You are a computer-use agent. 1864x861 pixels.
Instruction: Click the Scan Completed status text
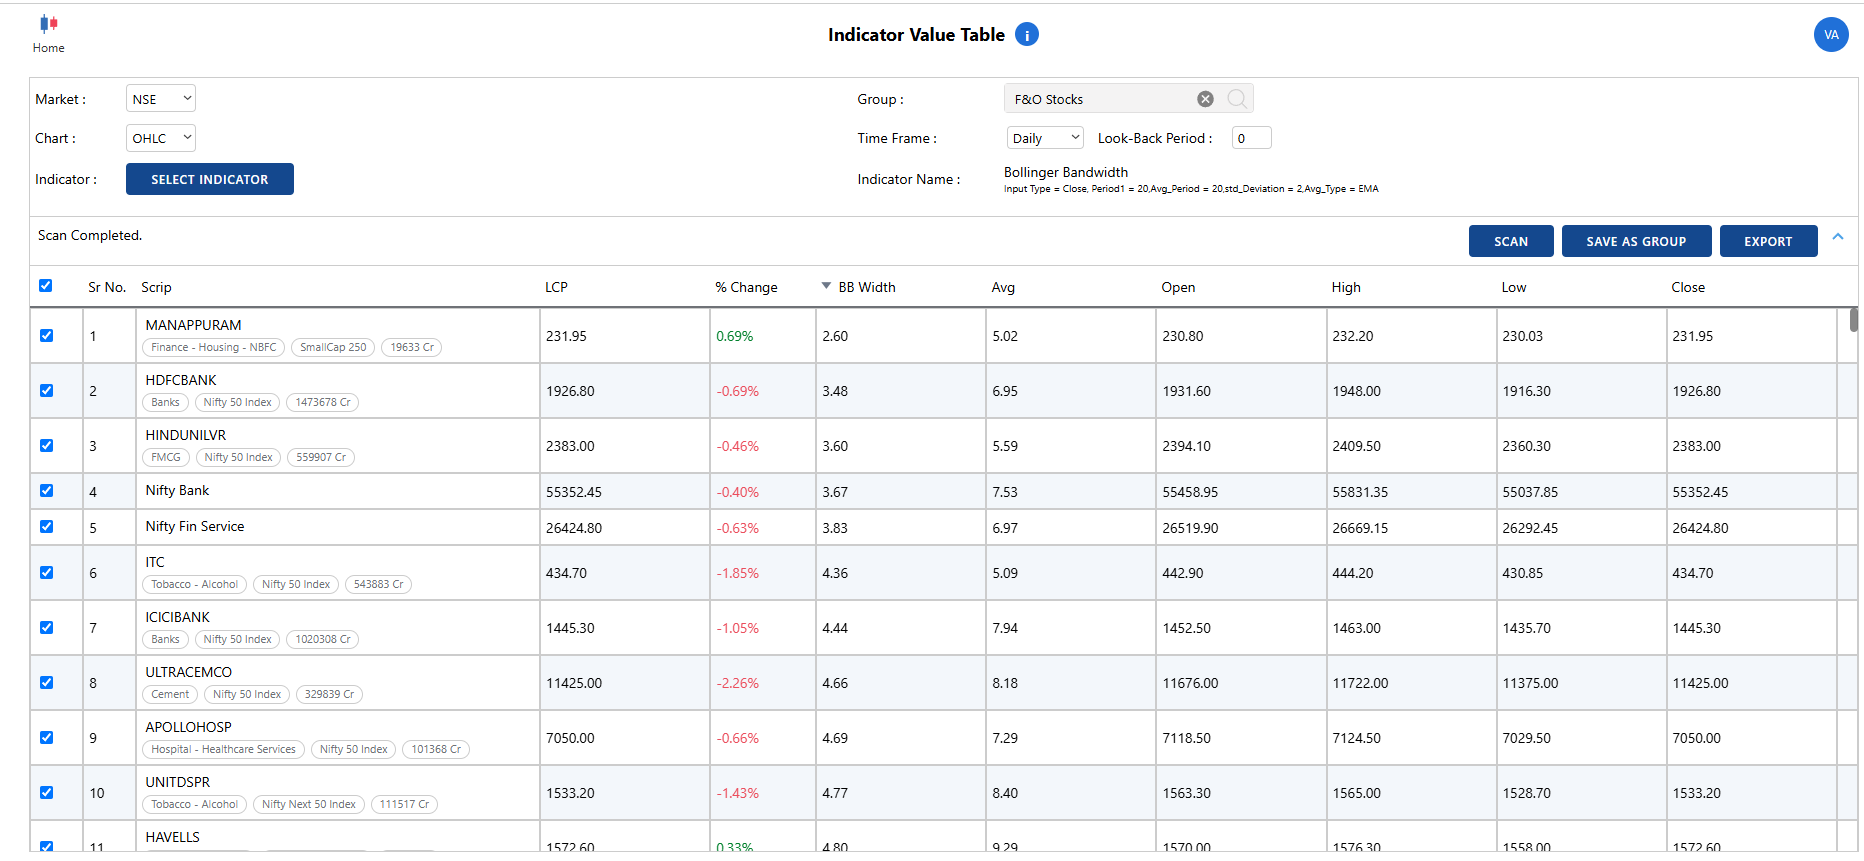(90, 235)
